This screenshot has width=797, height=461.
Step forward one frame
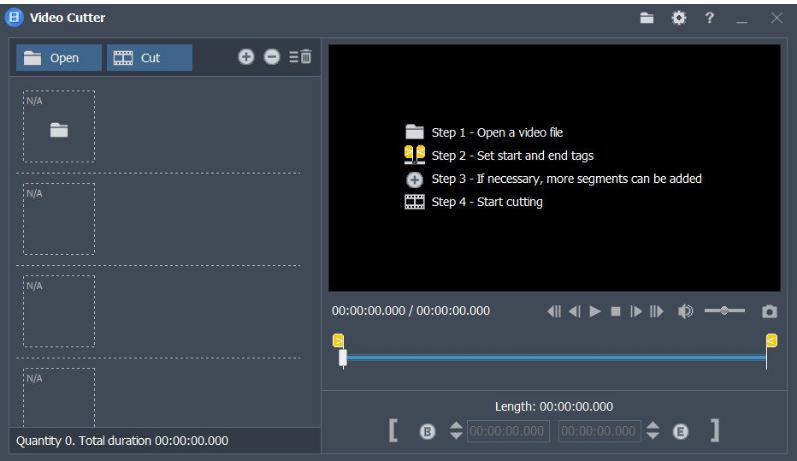[x=636, y=311]
